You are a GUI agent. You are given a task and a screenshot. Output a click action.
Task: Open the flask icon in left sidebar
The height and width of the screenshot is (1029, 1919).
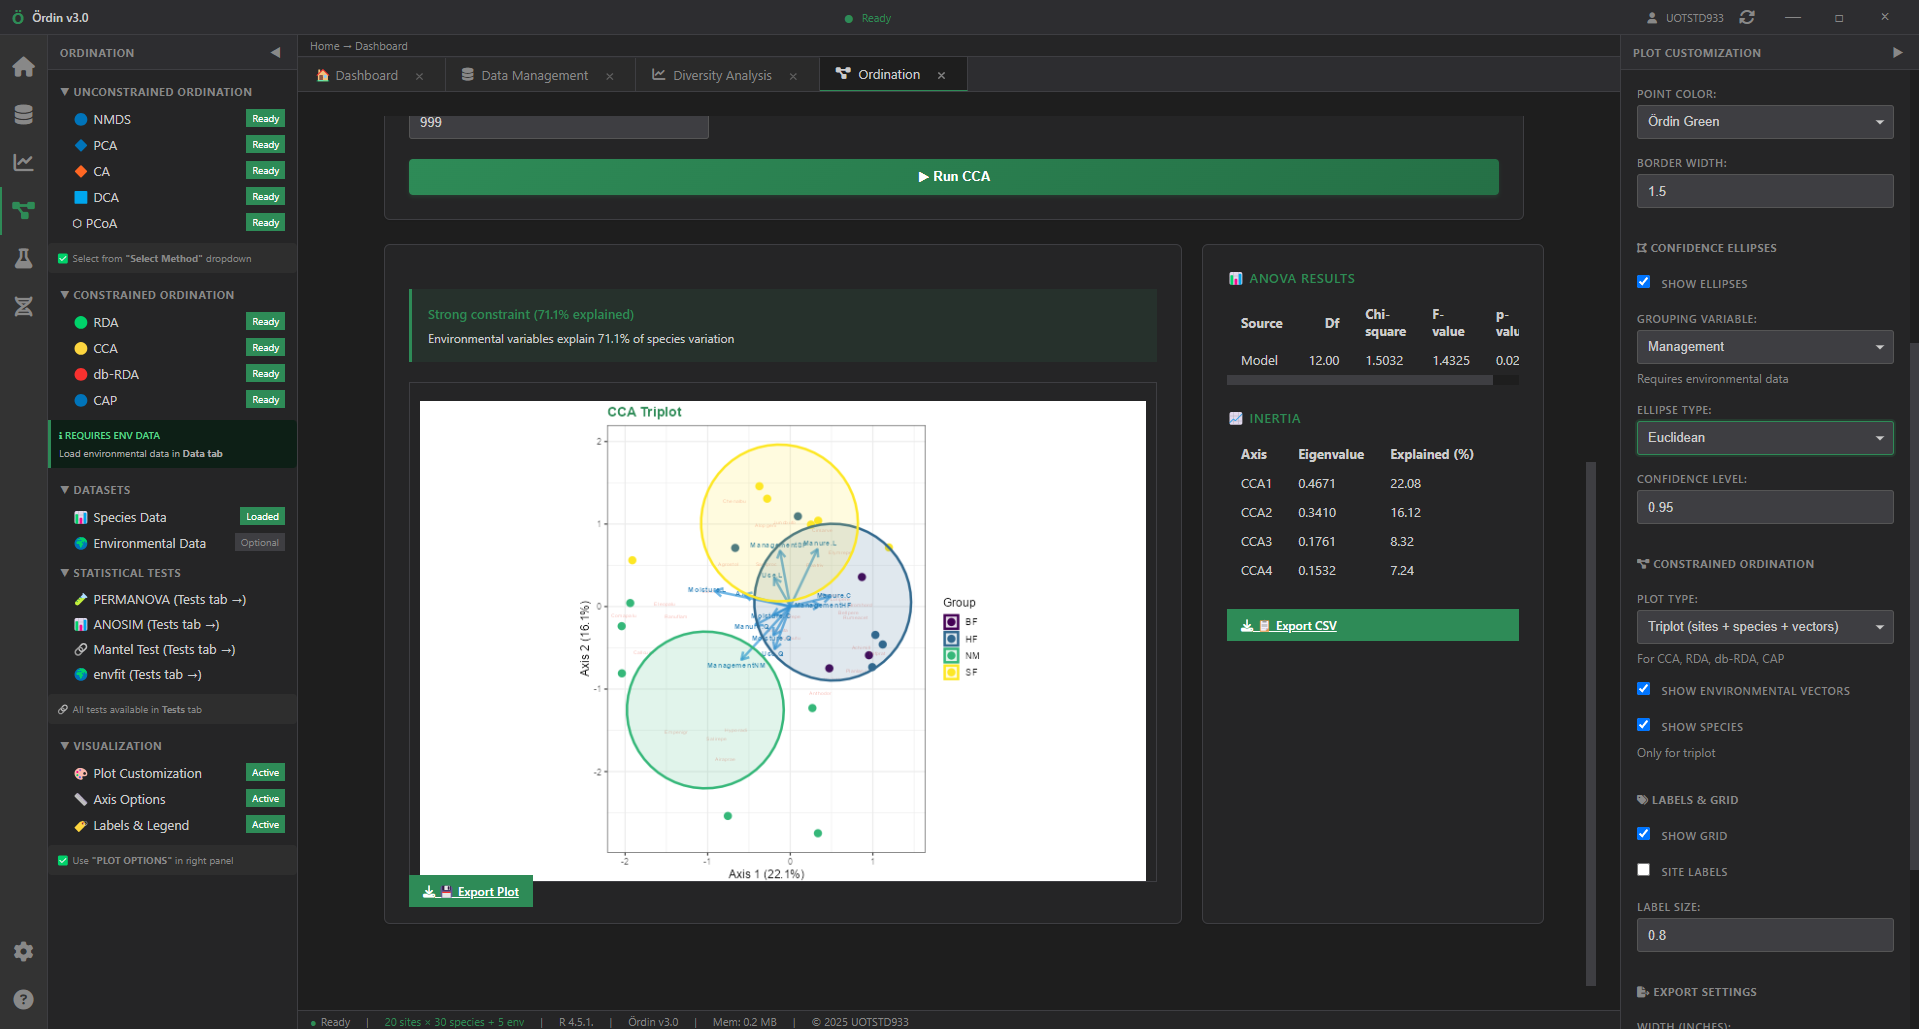[23, 258]
